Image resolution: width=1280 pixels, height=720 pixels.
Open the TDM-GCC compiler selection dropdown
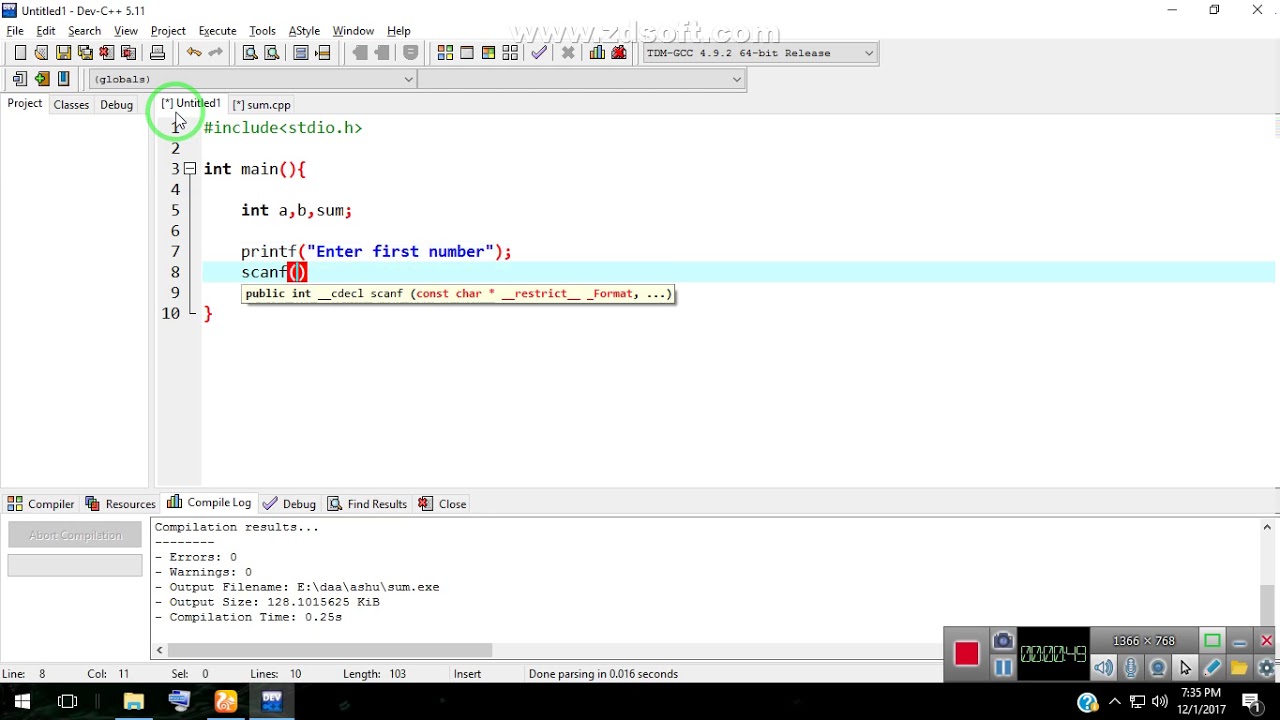pos(760,53)
